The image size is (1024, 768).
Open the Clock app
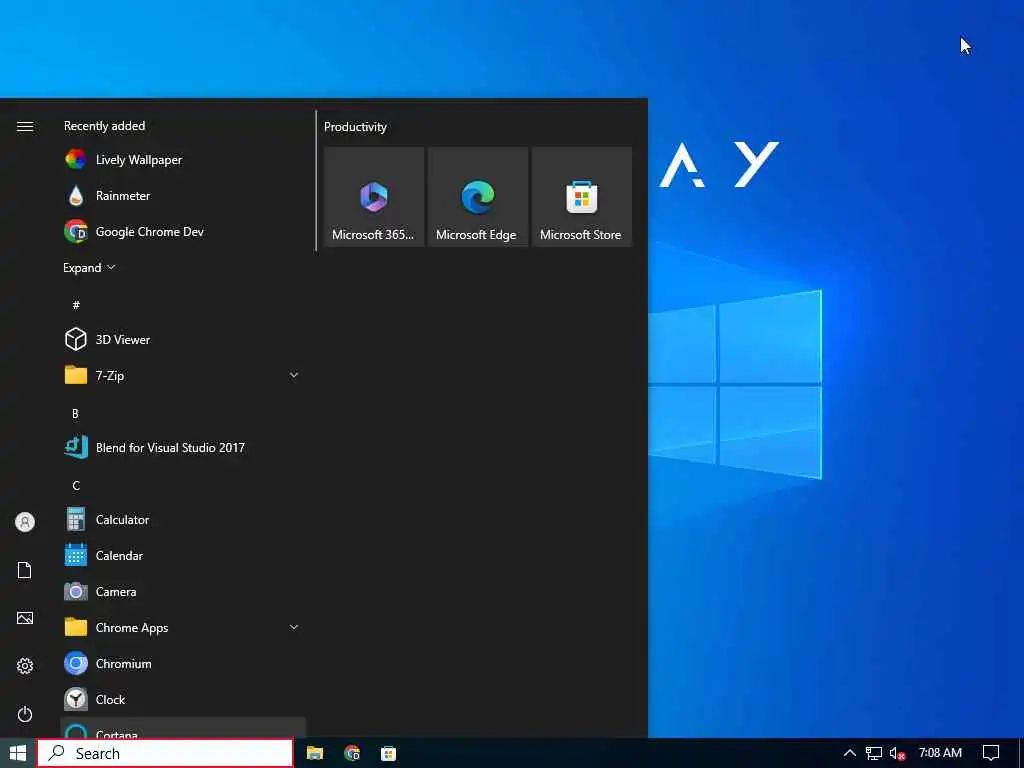[183, 699]
